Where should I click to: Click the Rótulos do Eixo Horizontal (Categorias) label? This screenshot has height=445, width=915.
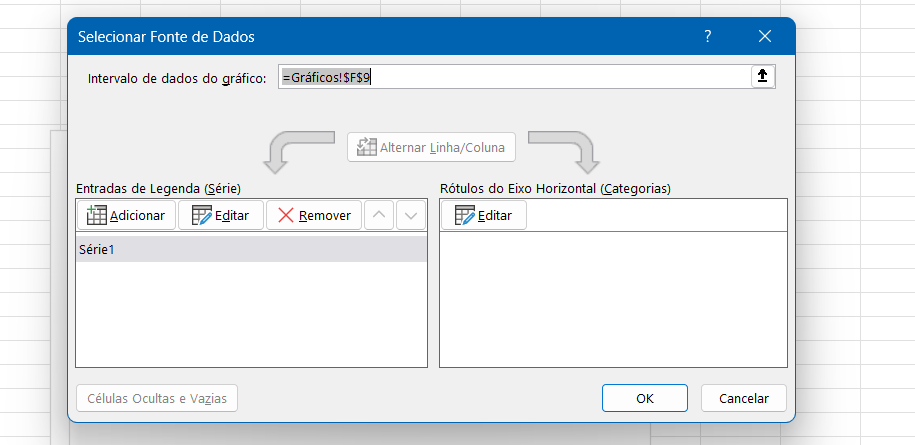point(555,188)
